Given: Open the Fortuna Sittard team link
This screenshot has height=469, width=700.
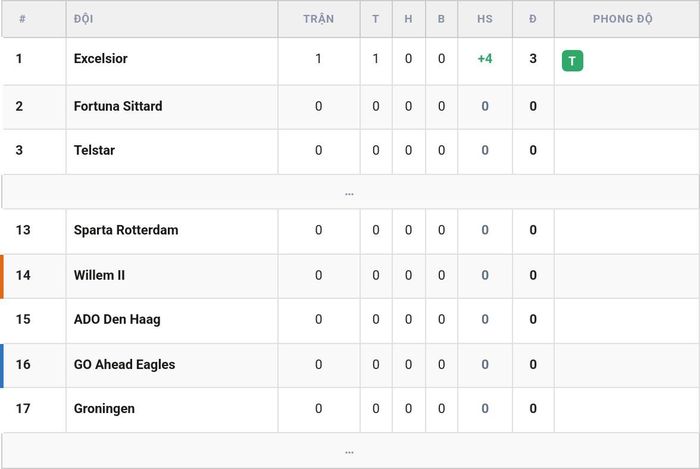Looking at the screenshot, I should pyautogui.click(x=118, y=106).
